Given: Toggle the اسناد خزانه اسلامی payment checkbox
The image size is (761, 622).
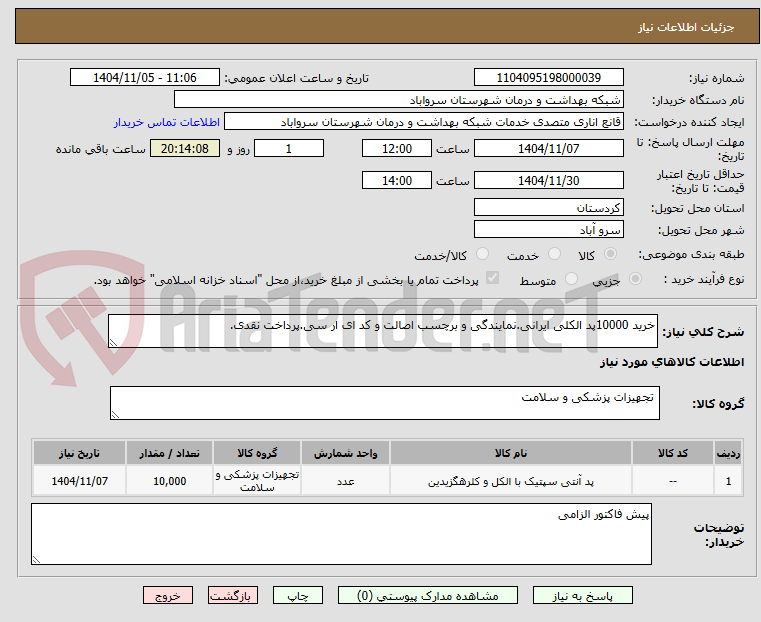Looking at the screenshot, I should click(x=493, y=278).
